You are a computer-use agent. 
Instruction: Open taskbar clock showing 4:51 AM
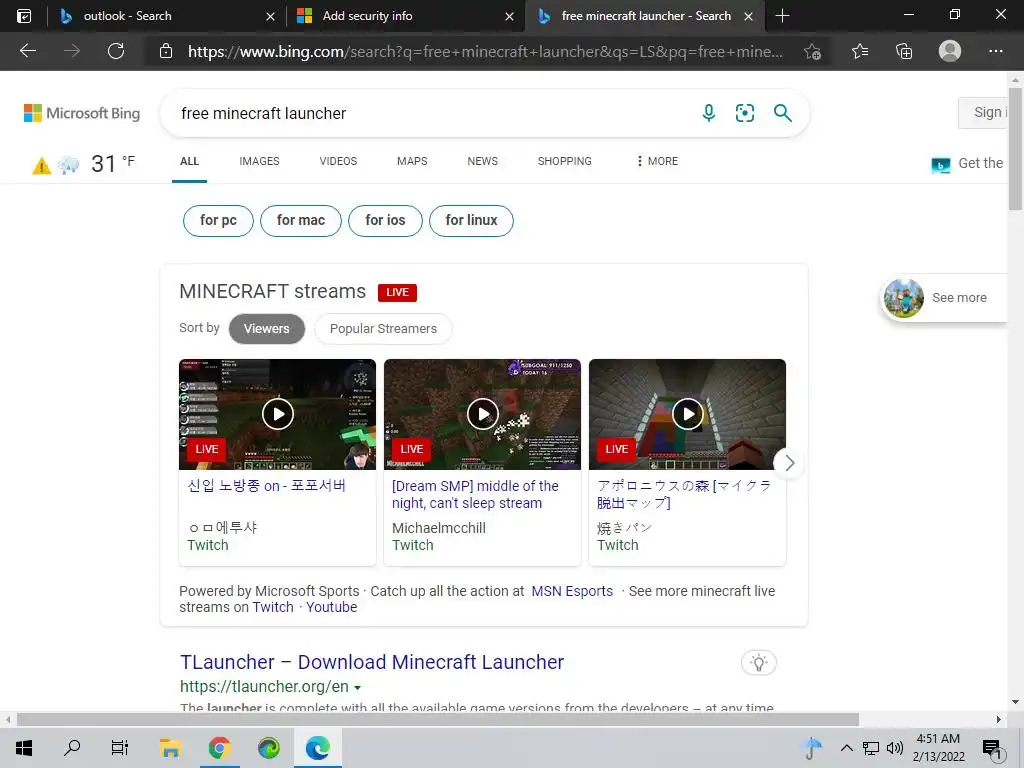click(938, 748)
